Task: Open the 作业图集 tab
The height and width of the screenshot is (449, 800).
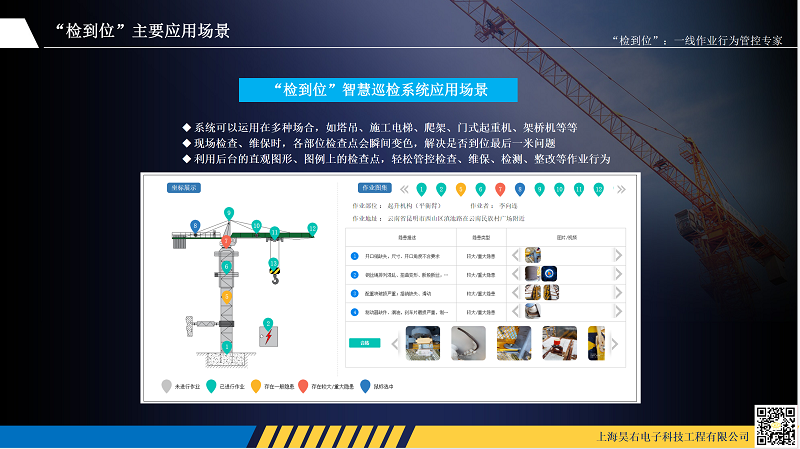Action: [374, 187]
